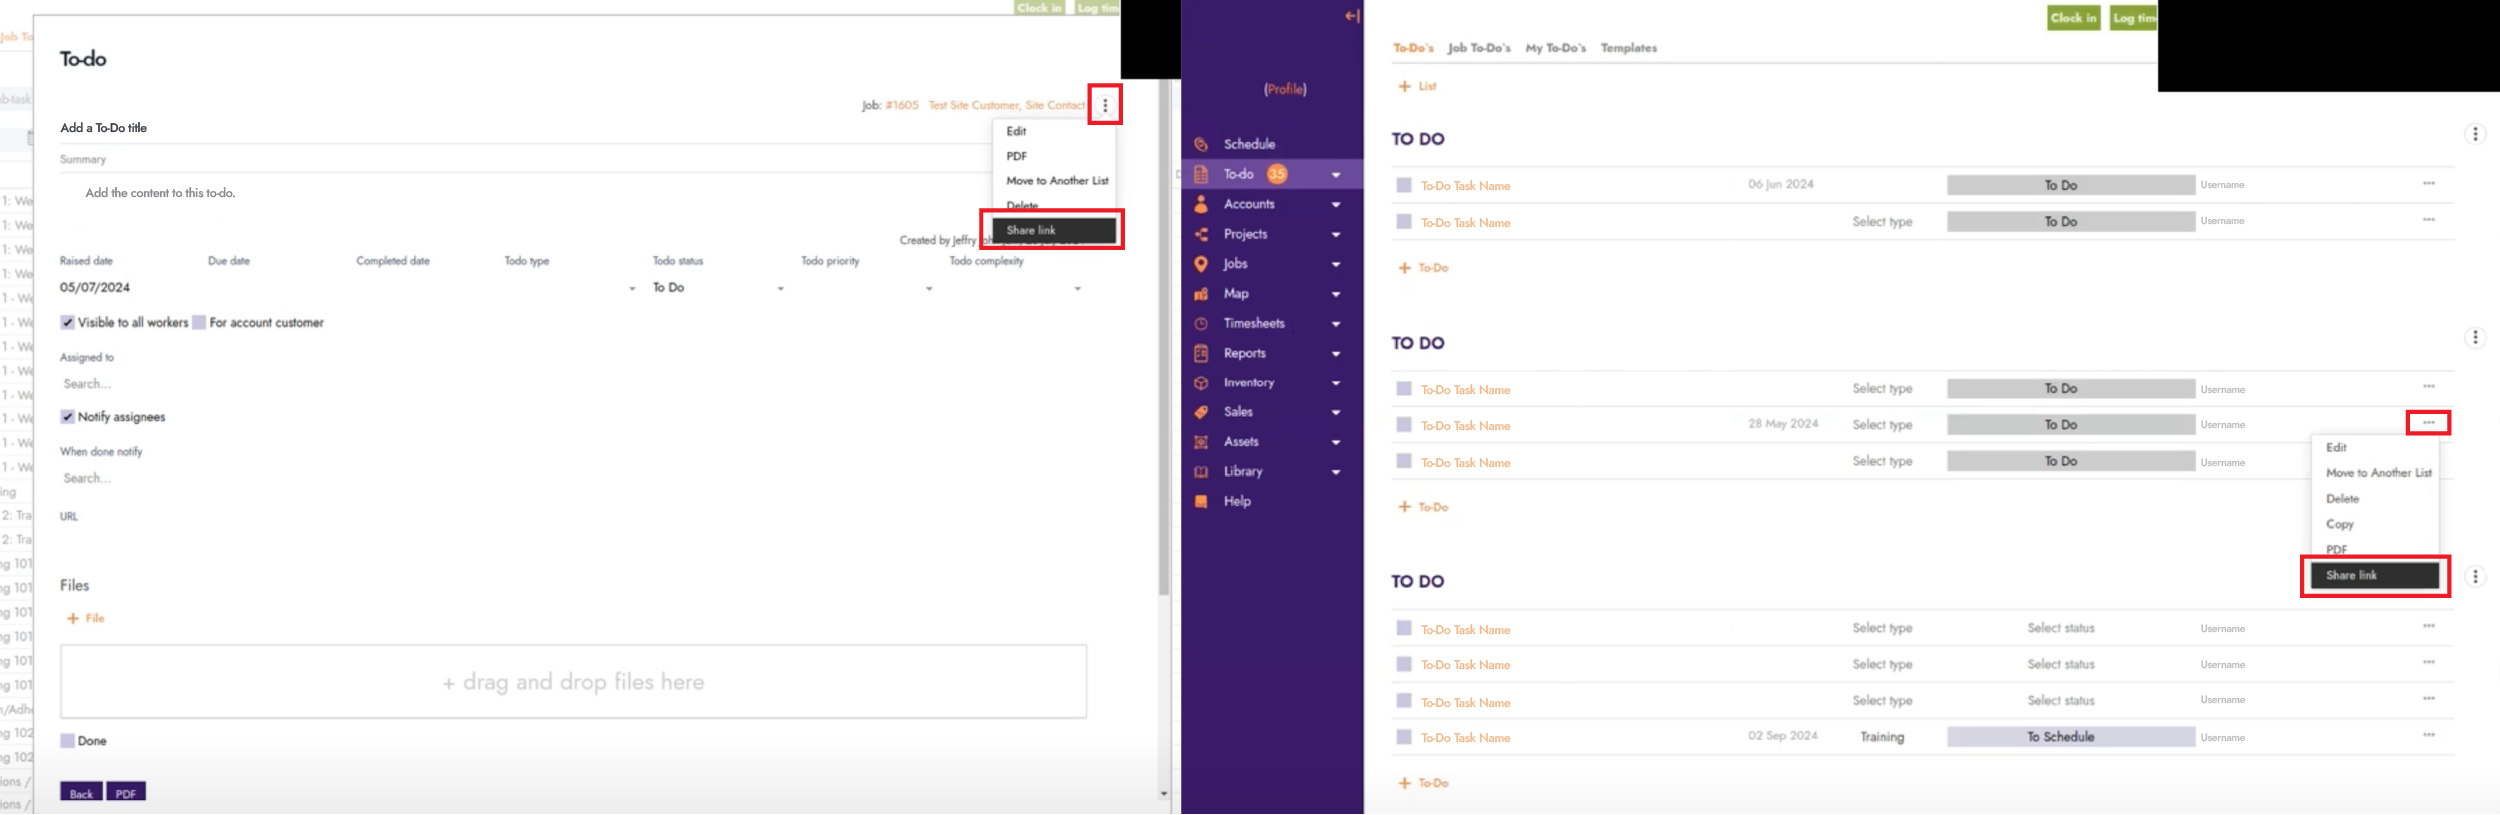
Task: Click the Training type on the 02 Sep 2024 row
Action: coord(1882,737)
